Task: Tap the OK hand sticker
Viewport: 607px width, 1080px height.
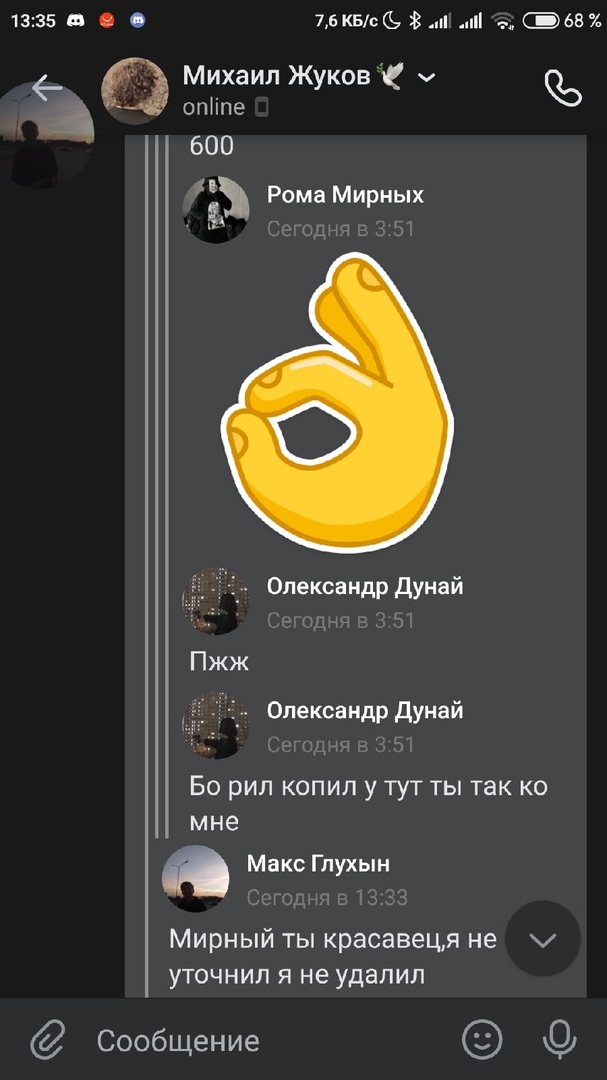Action: [x=337, y=402]
